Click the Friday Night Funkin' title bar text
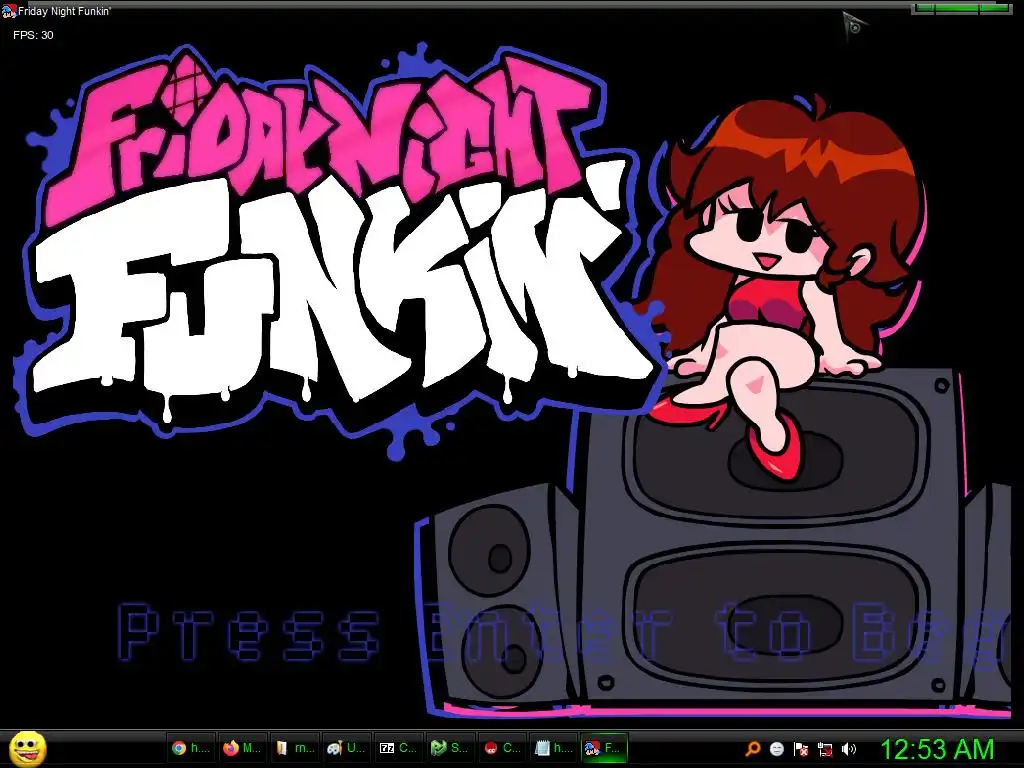The image size is (1024, 768). coord(65,11)
